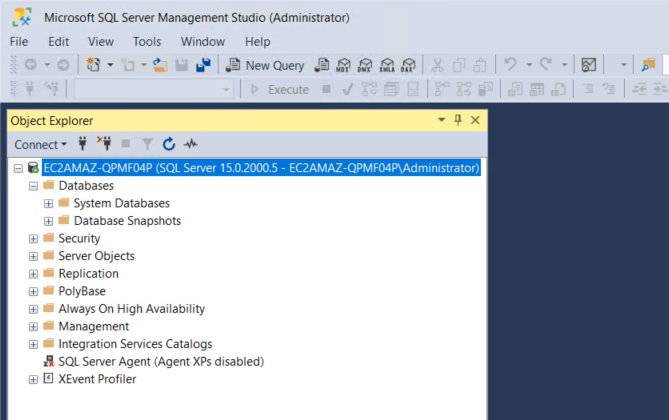The width and height of the screenshot is (669, 420).
Task: Expand the Management folder
Action: coord(33,327)
